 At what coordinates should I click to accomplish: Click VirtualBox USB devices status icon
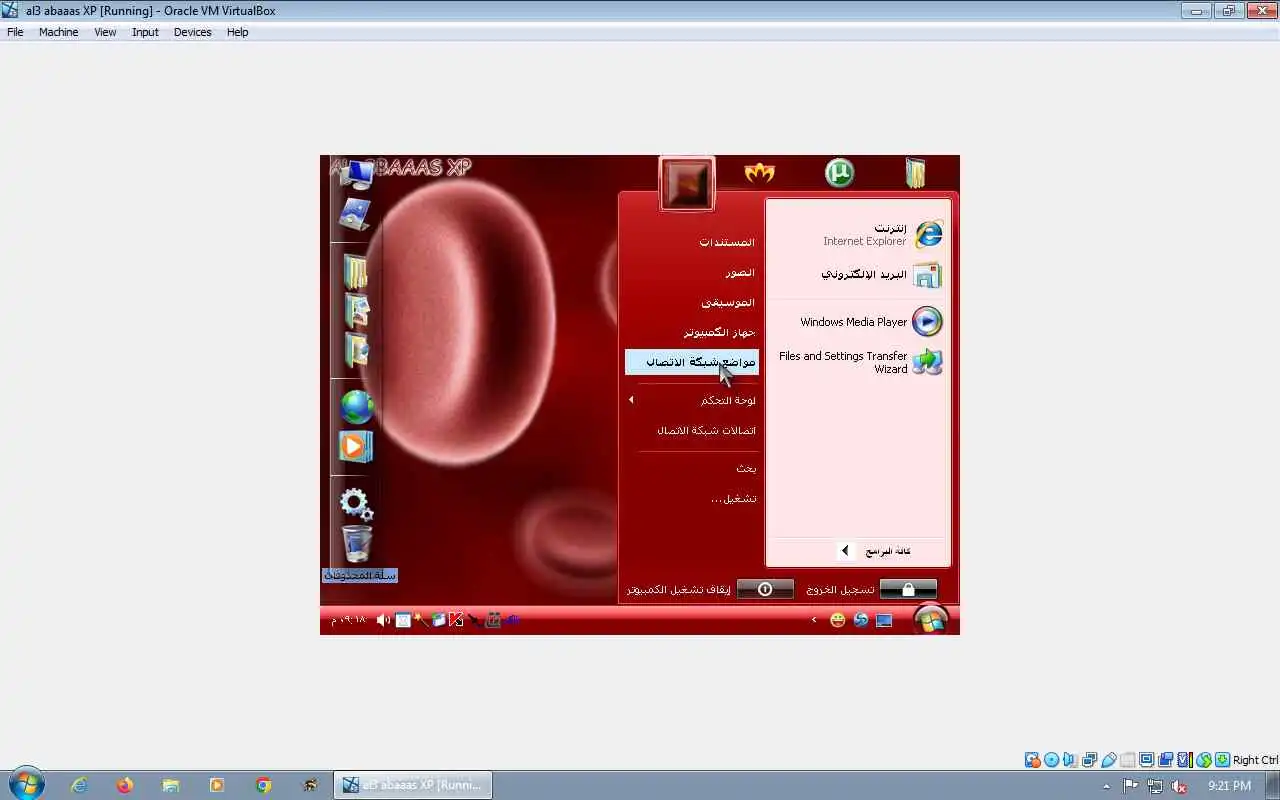(x=1108, y=760)
